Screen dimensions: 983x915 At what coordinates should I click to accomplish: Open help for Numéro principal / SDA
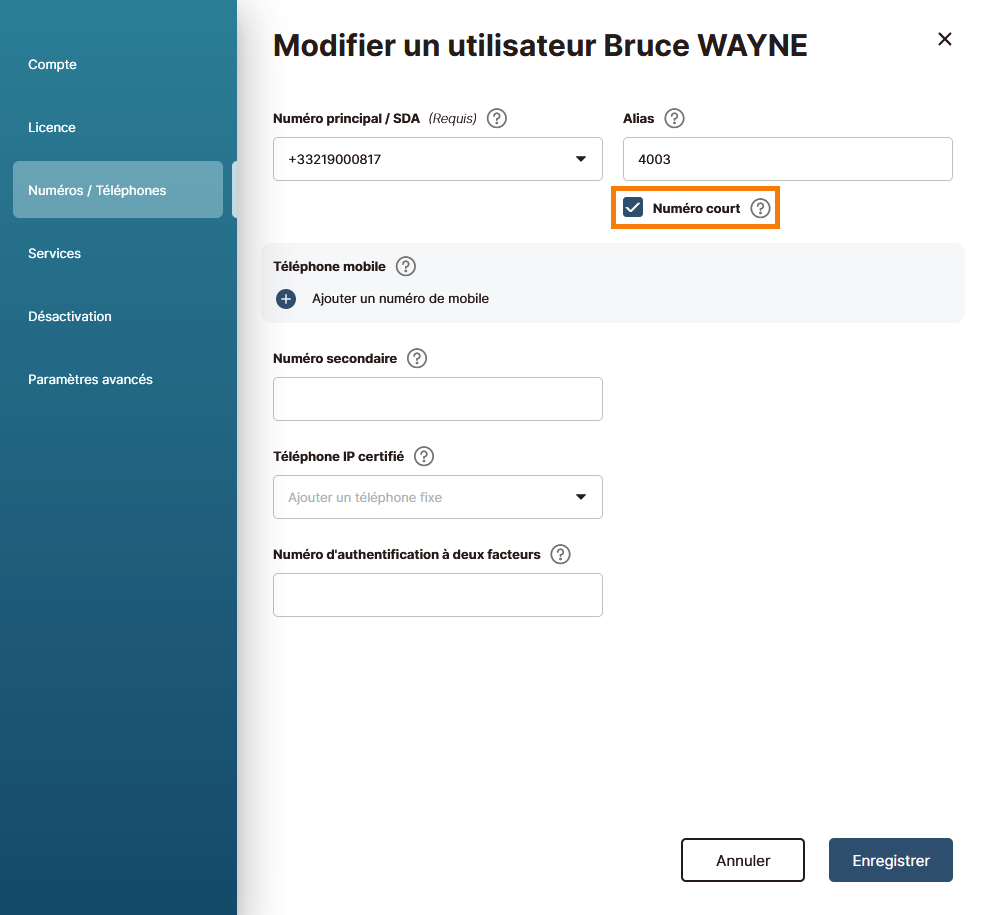pyautogui.click(x=497, y=118)
